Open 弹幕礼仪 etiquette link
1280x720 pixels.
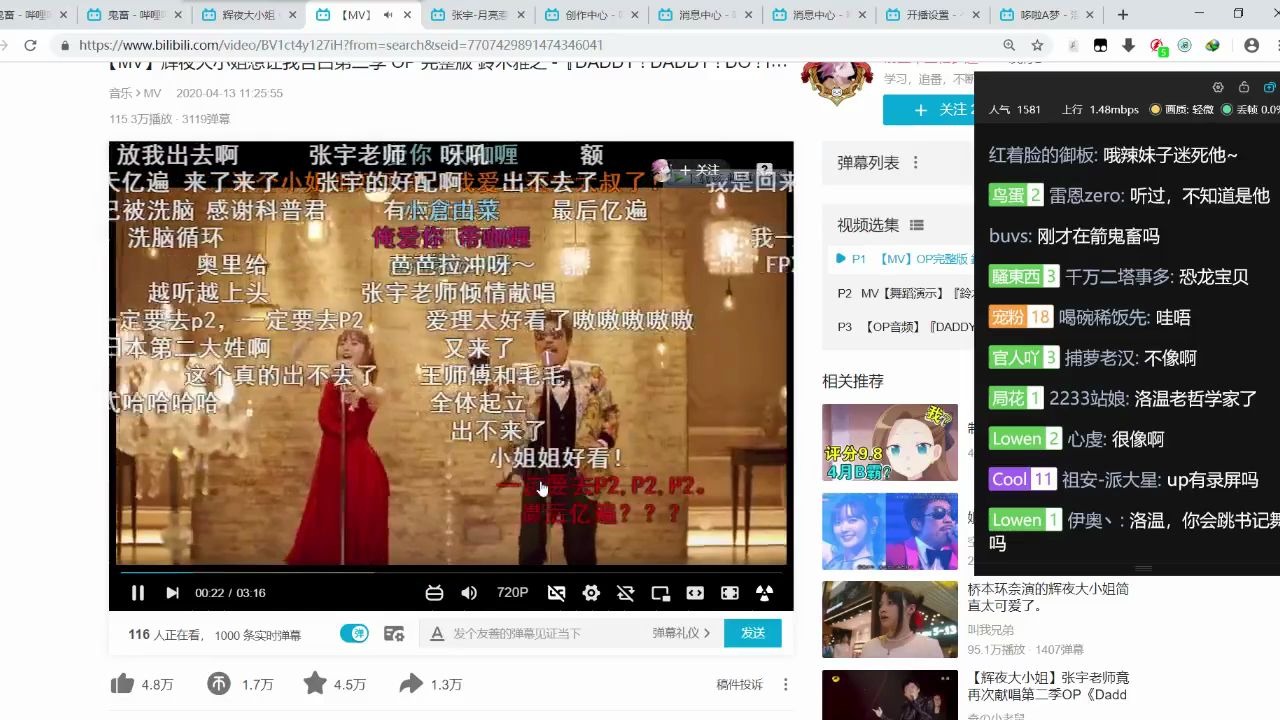(x=681, y=633)
